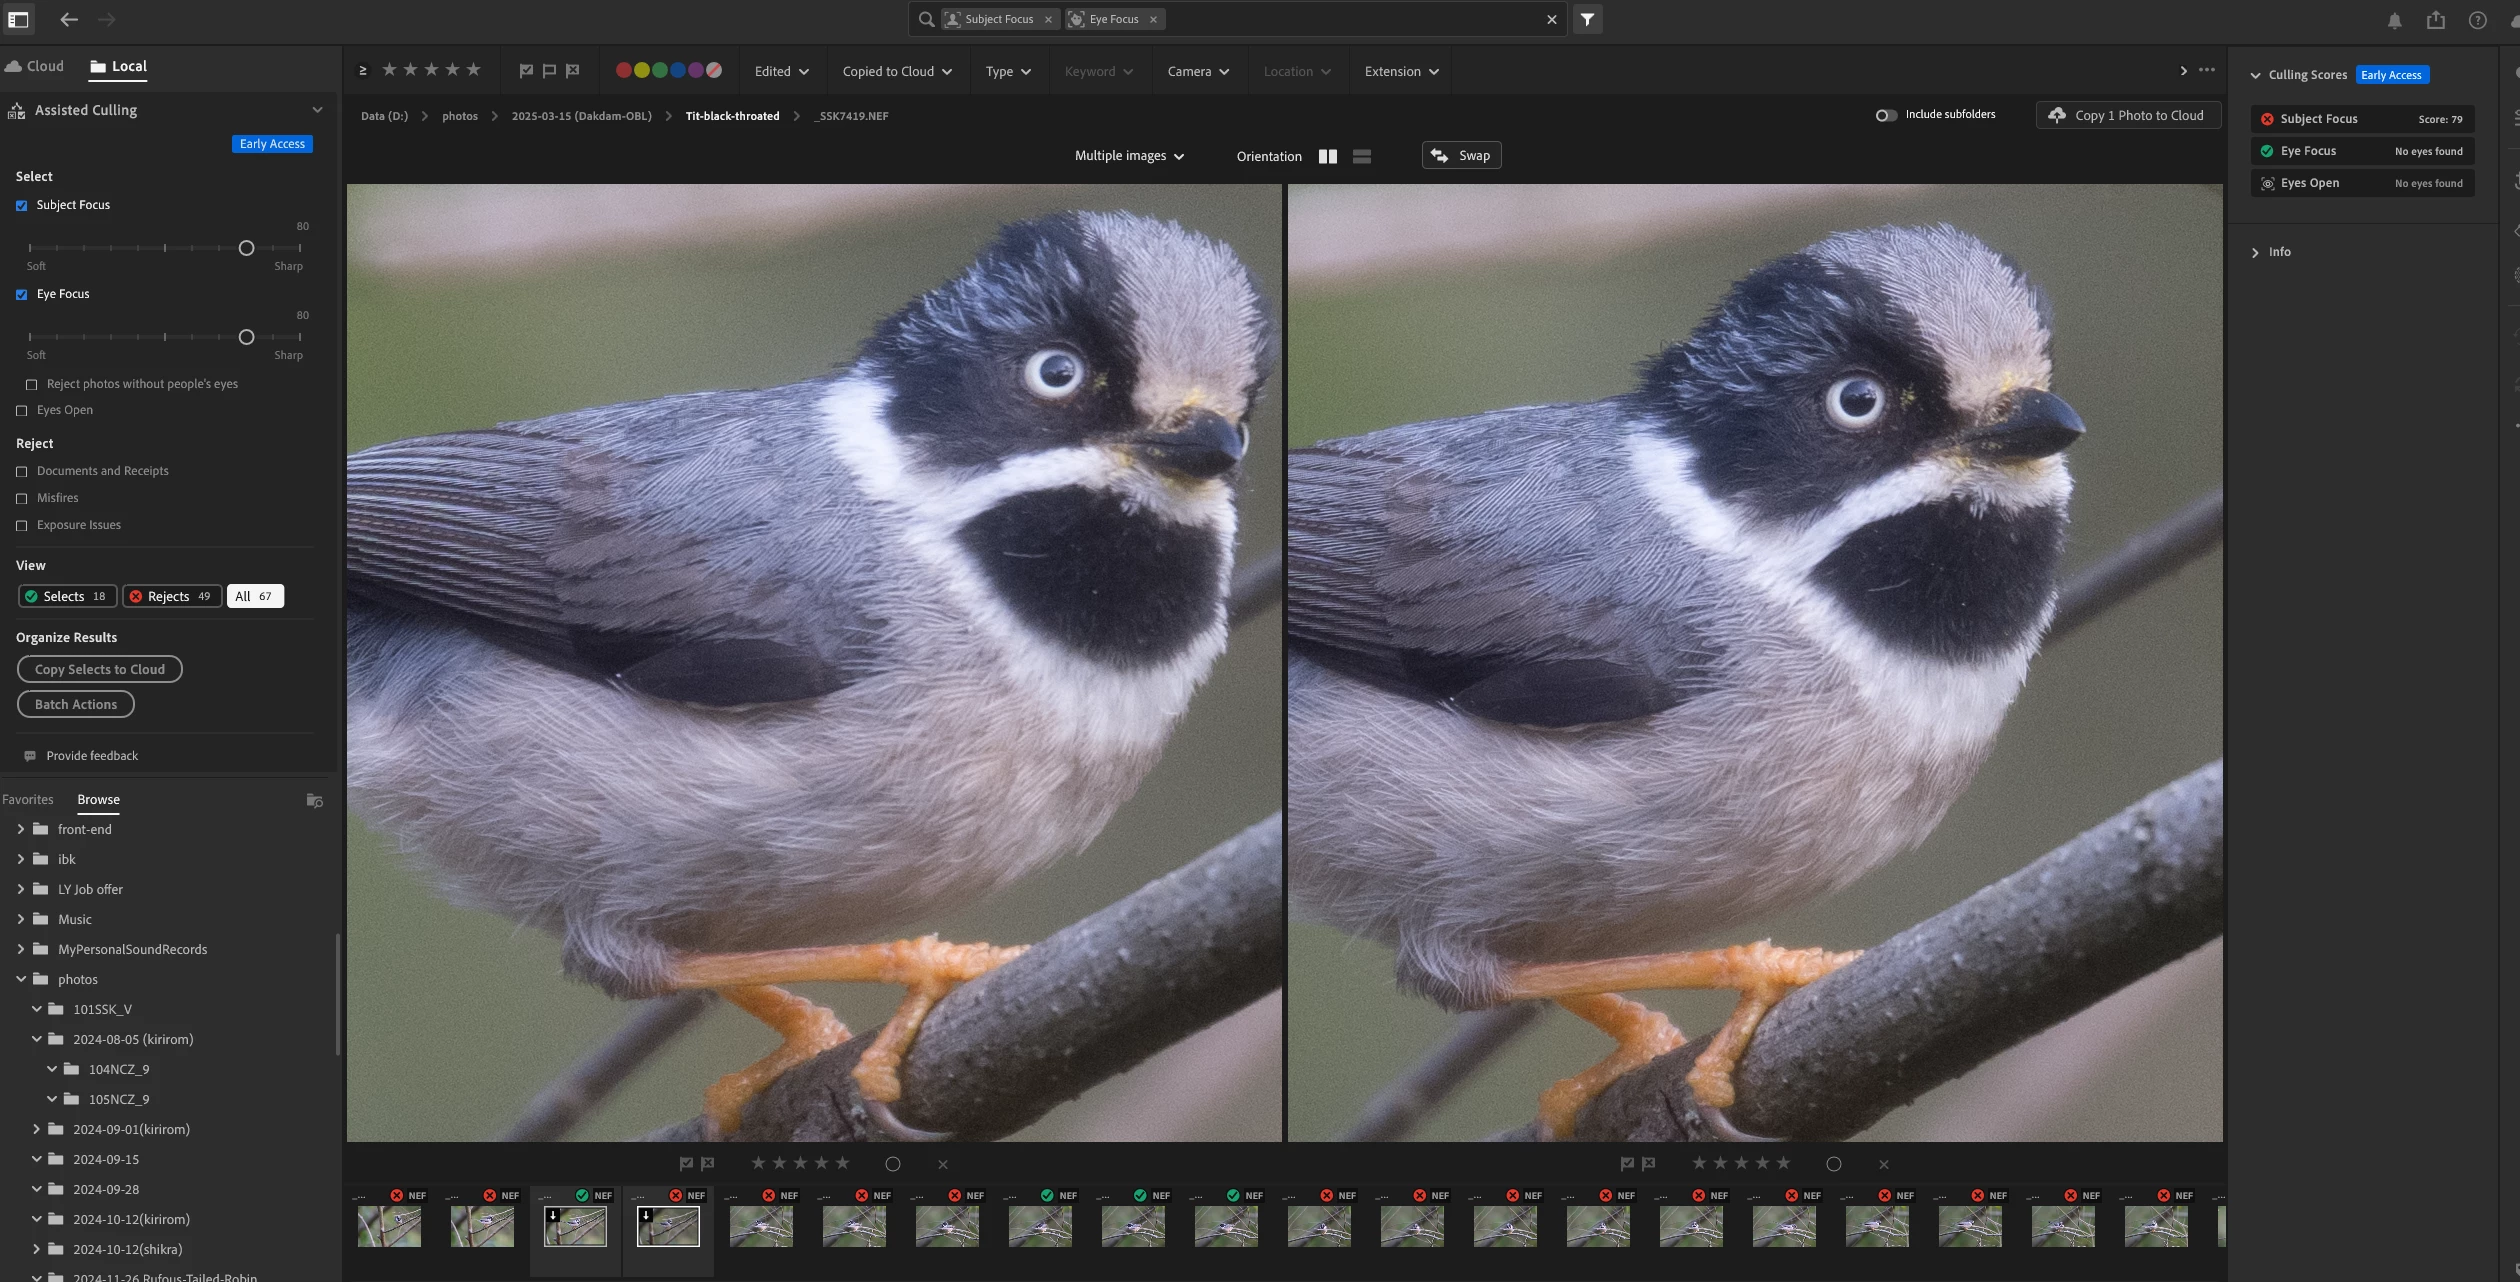
Task: Select side-by-side orientation icon
Action: tap(1327, 156)
